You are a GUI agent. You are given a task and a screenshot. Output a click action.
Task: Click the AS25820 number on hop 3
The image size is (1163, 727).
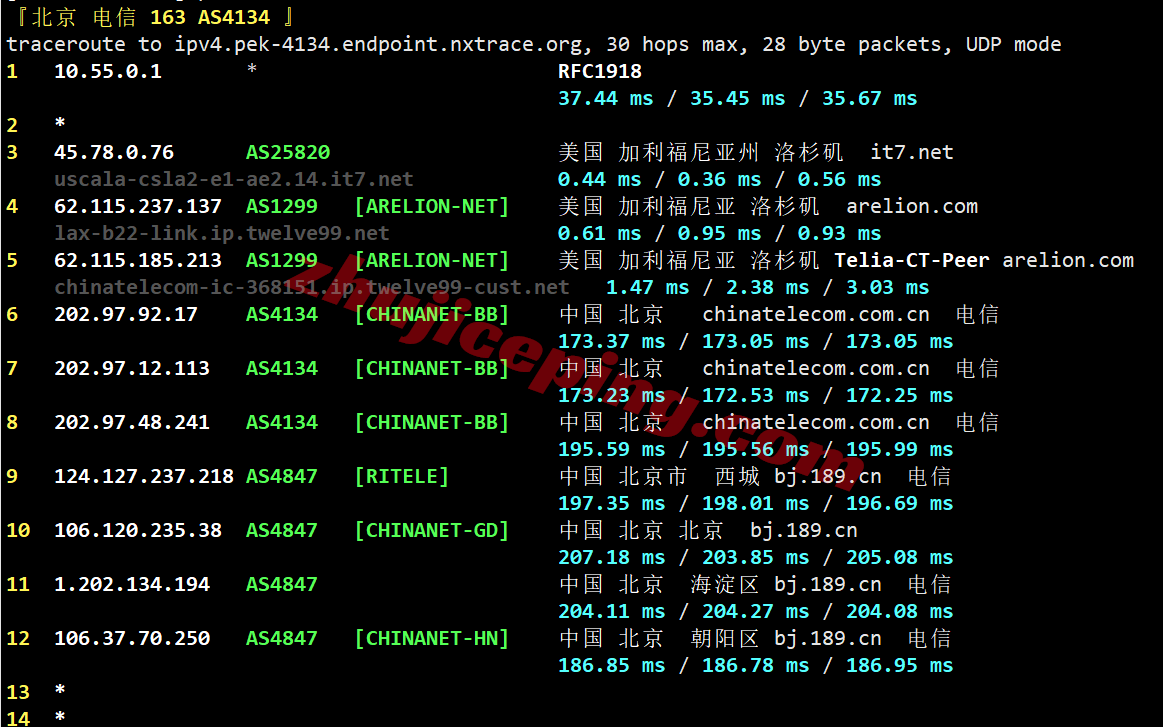(x=288, y=152)
